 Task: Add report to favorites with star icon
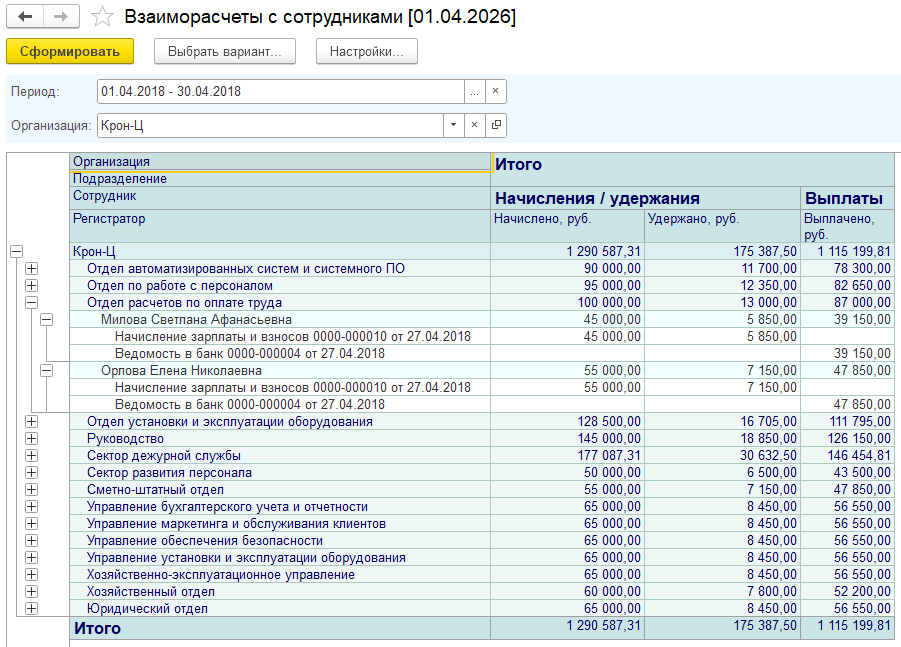pyautogui.click(x=102, y=17)
